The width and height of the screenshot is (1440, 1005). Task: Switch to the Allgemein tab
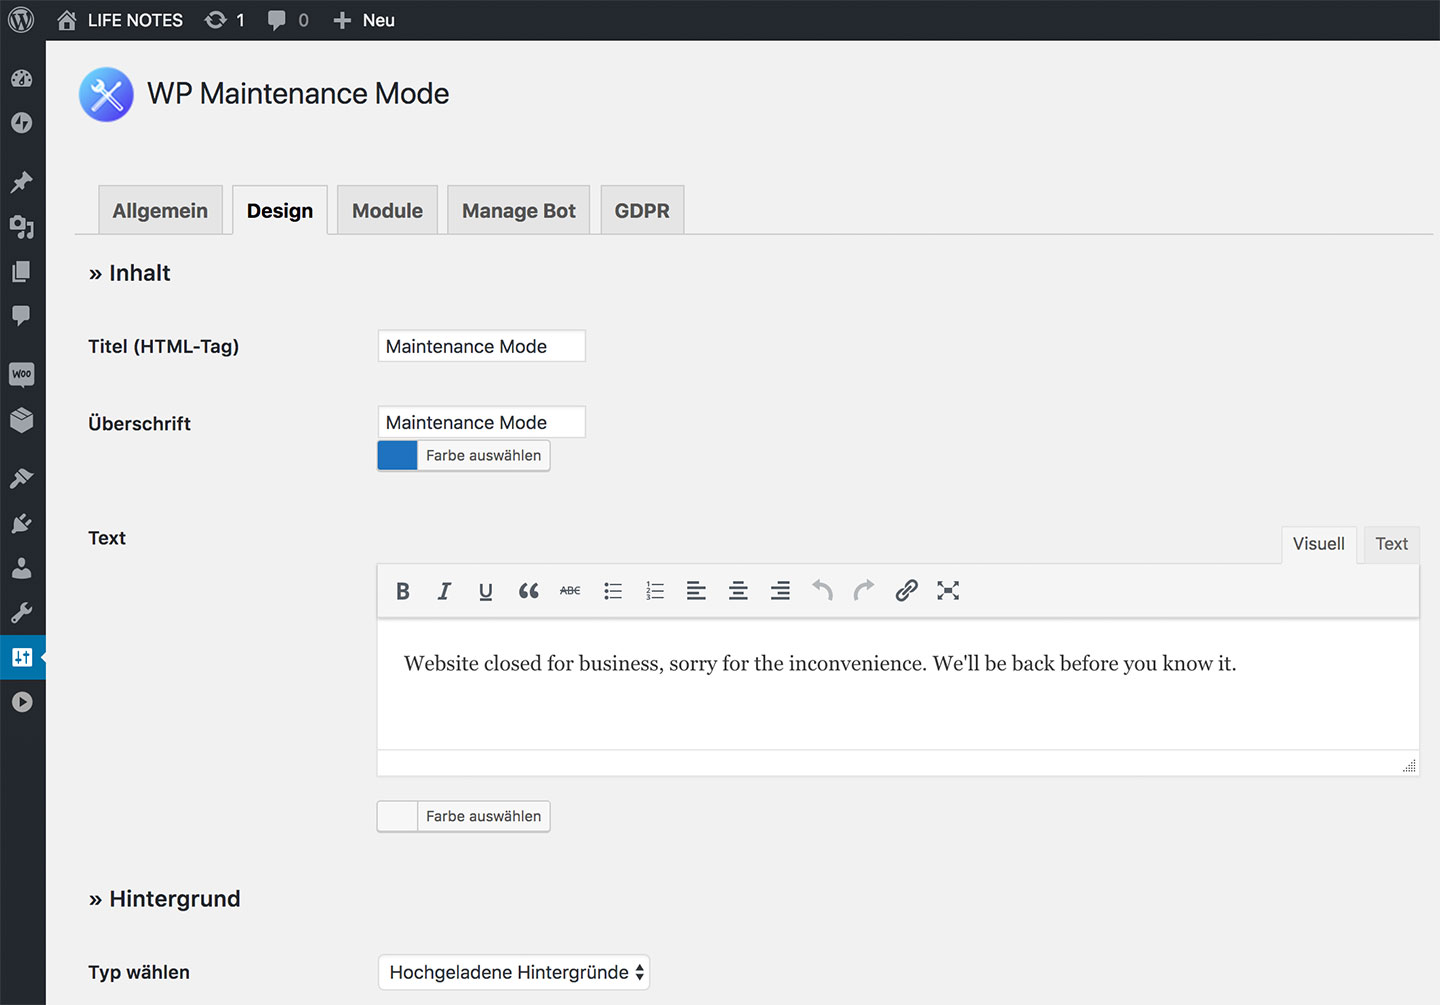coord(160,210)
